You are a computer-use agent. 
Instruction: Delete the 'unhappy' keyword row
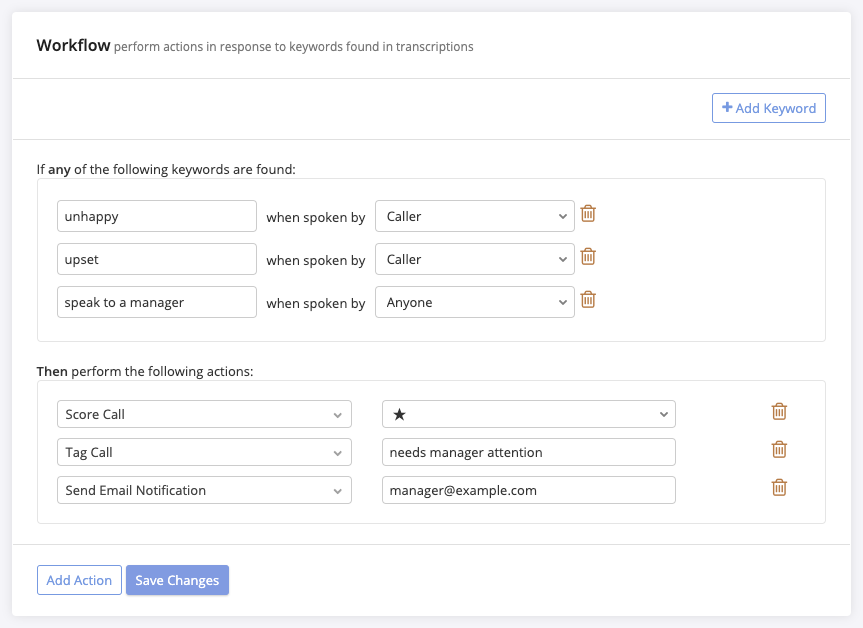tap(588, 214)
